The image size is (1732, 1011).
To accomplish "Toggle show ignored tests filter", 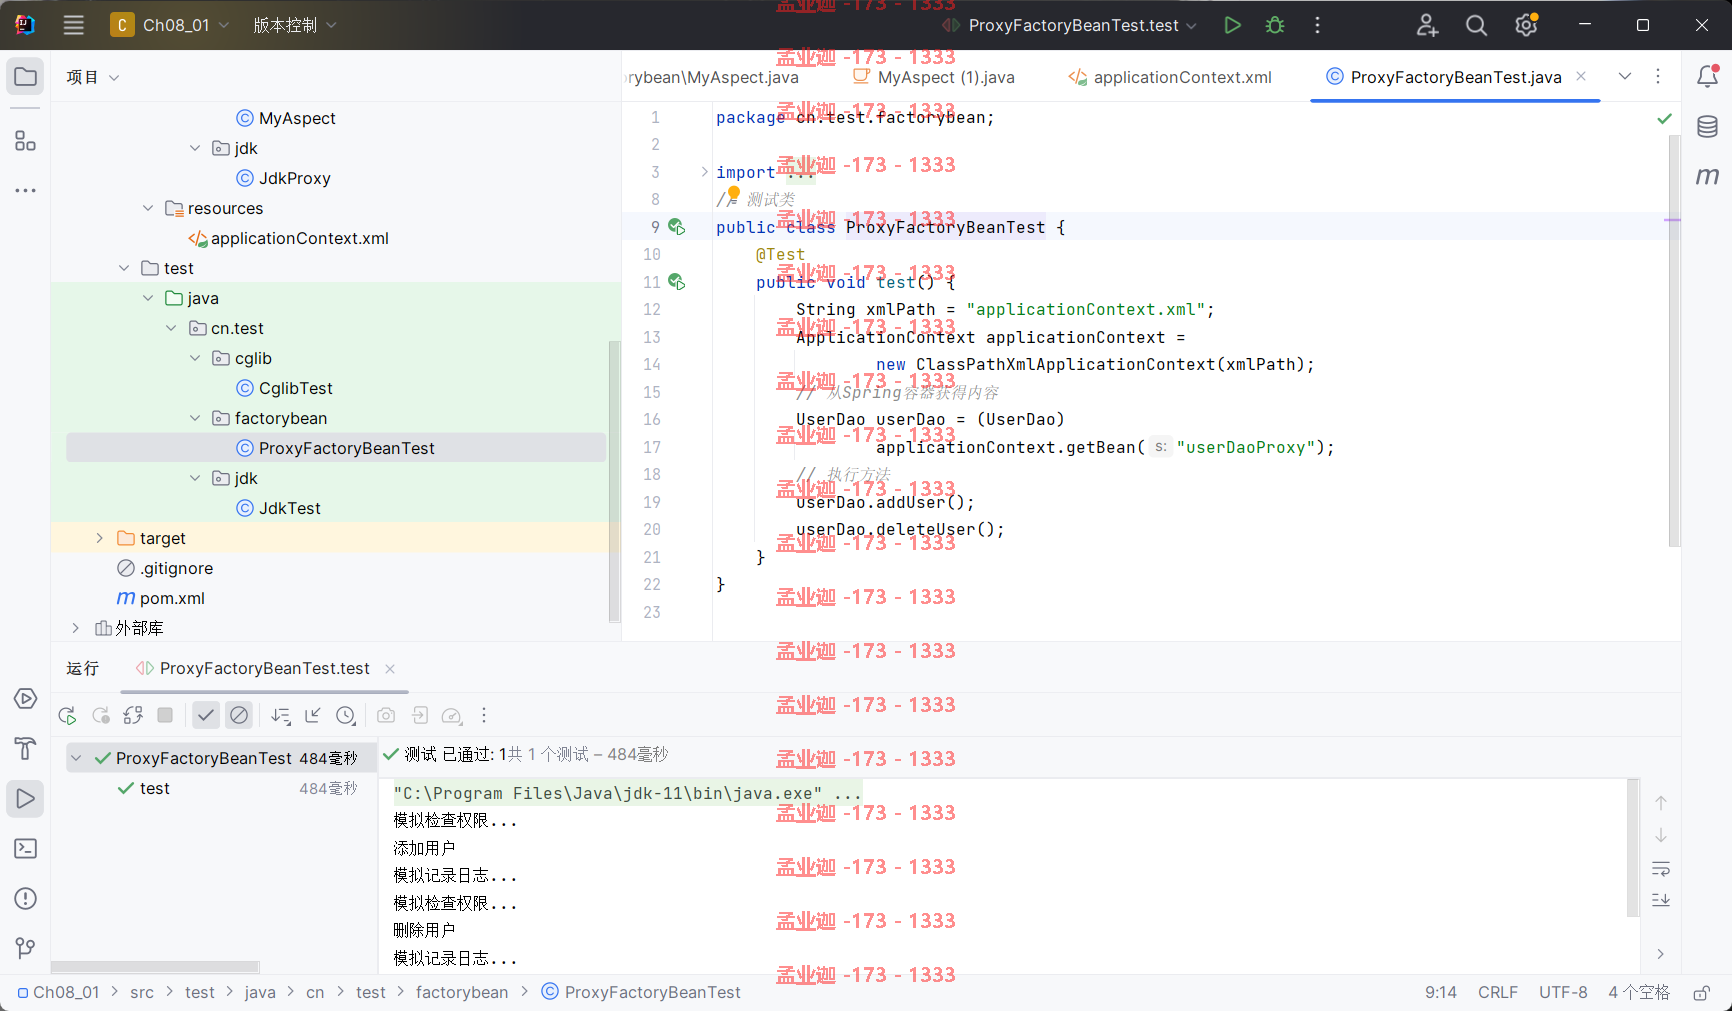I will coord(239,715).
